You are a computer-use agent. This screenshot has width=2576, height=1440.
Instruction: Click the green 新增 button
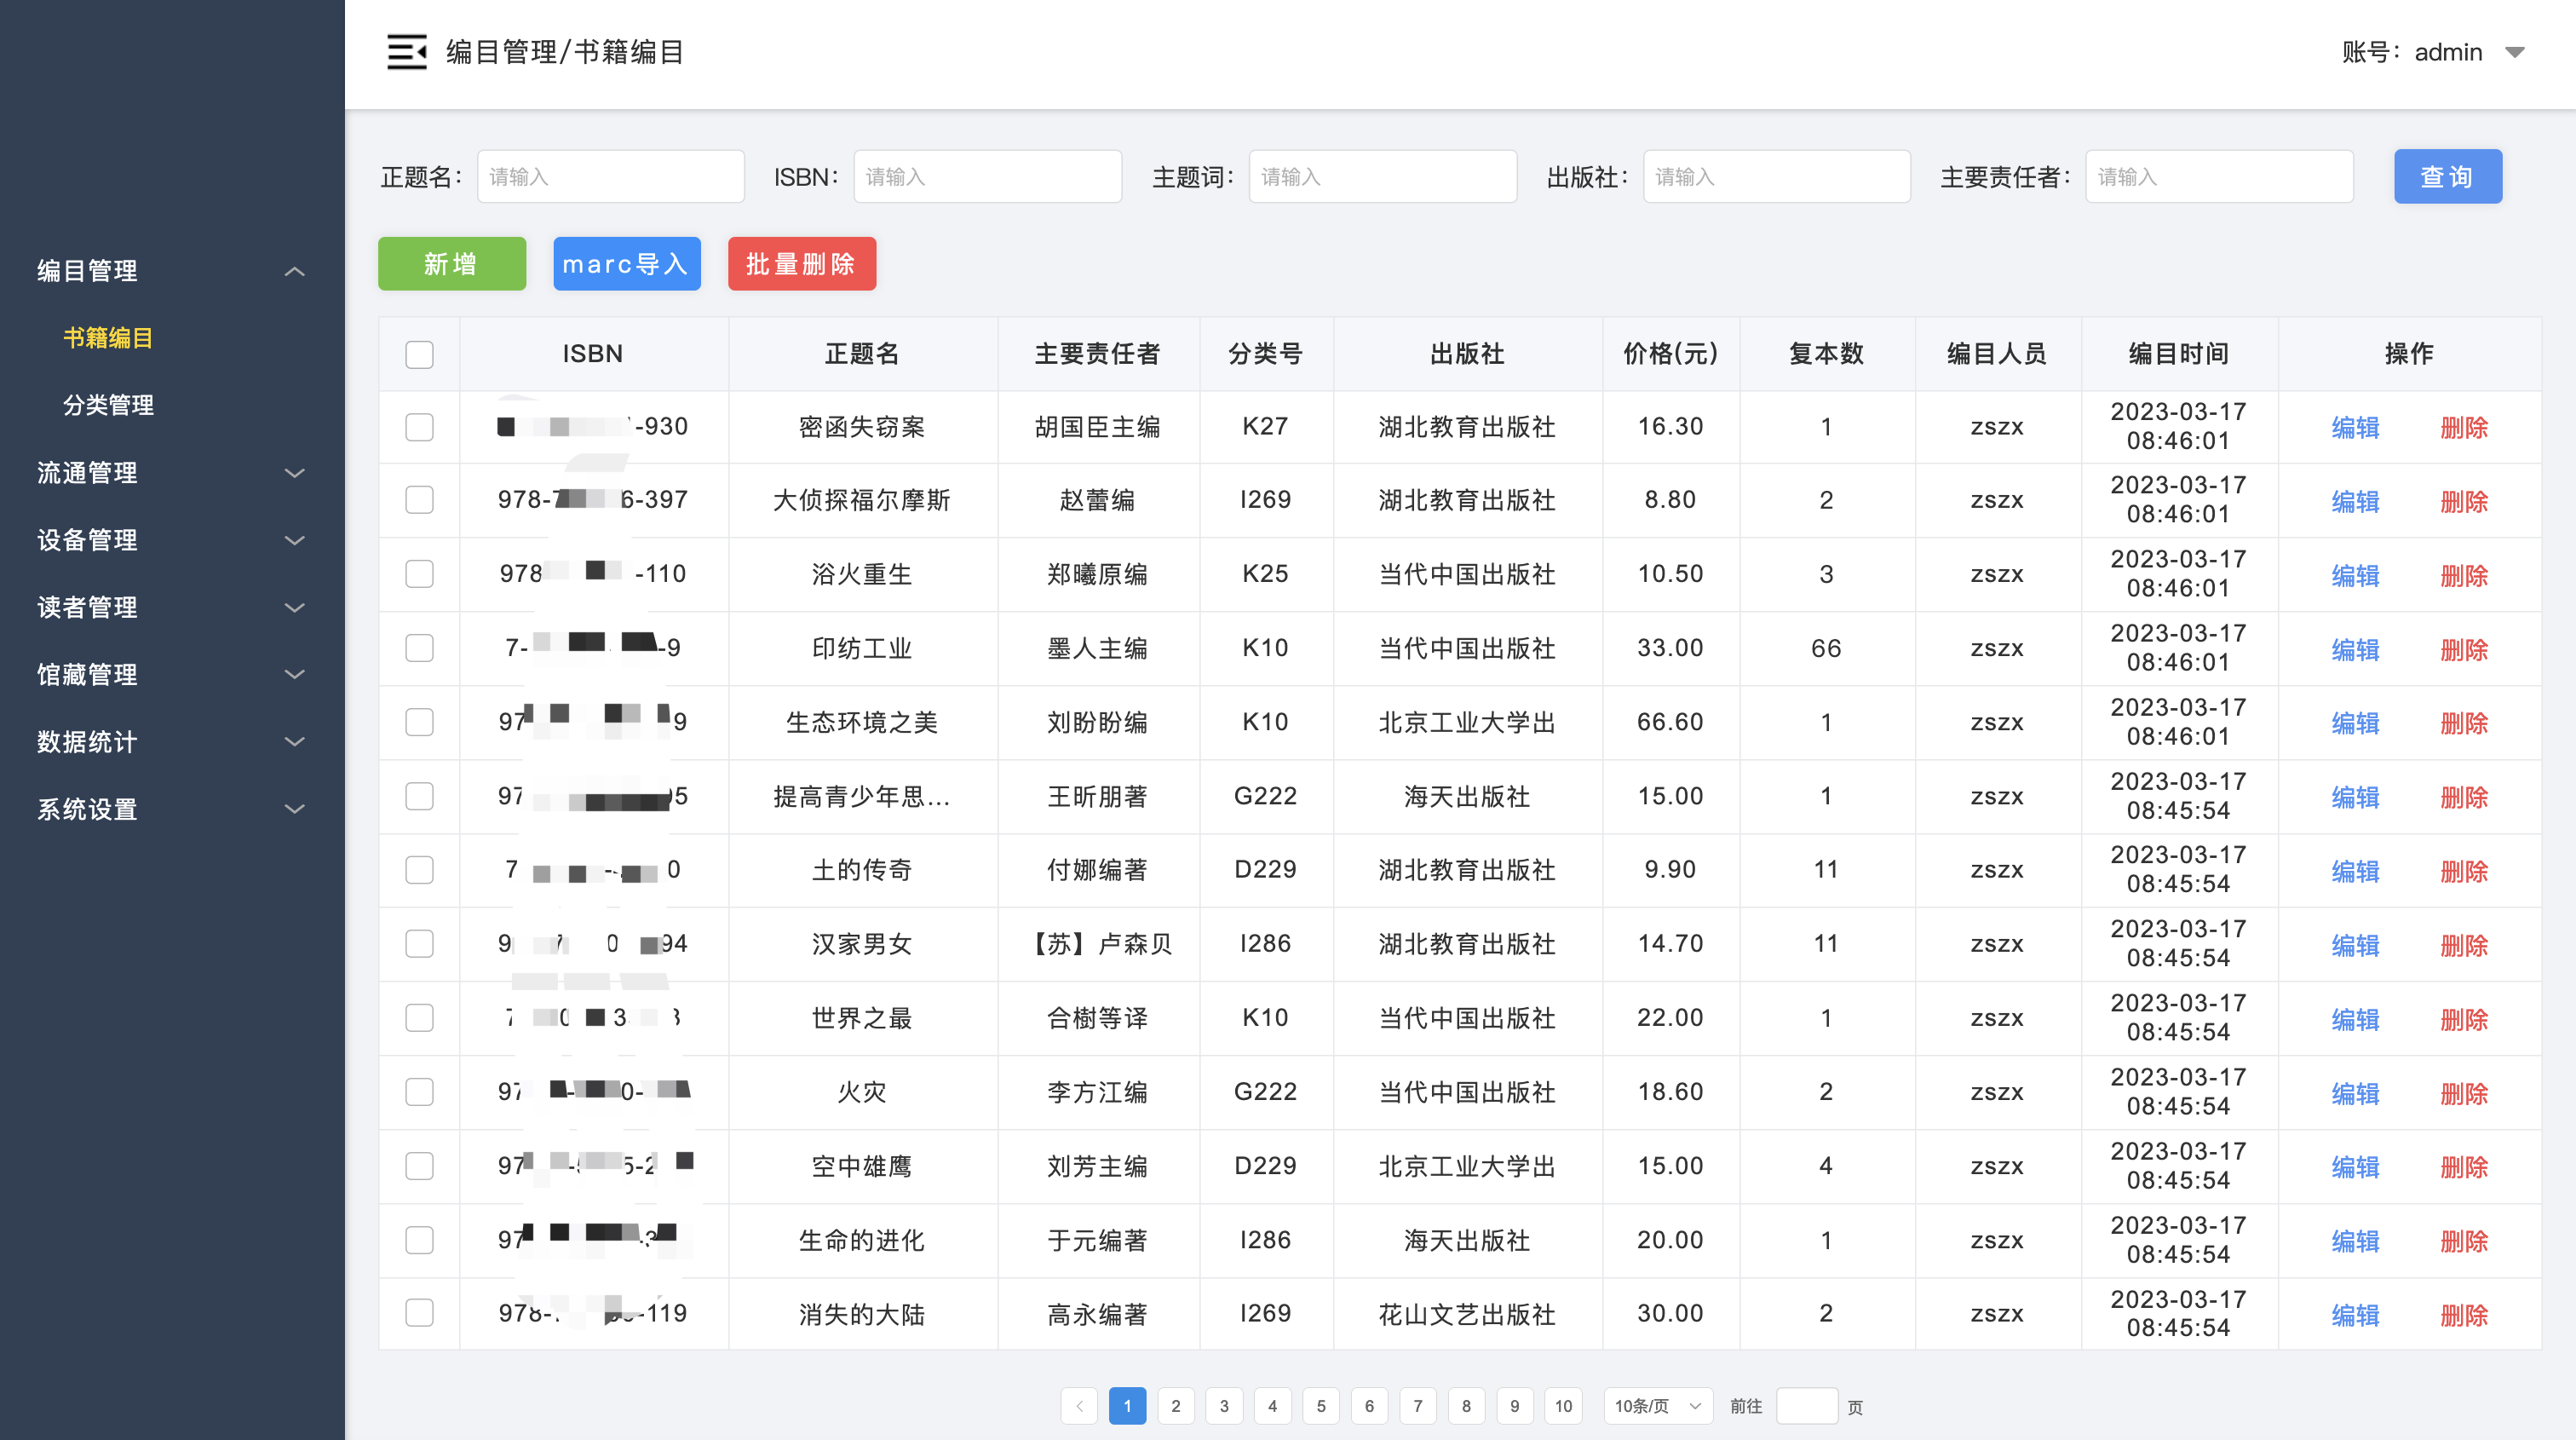[x=452, y=264]
